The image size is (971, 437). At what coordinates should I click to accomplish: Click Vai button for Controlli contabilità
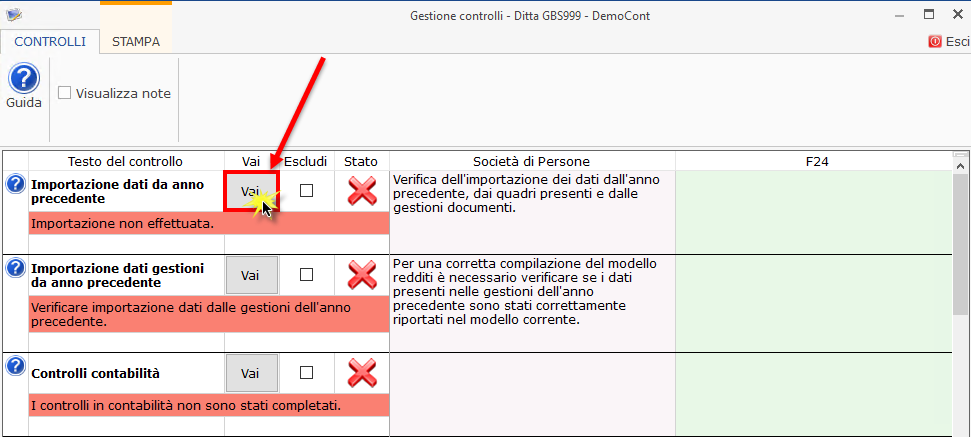click(x=251, y=373)
